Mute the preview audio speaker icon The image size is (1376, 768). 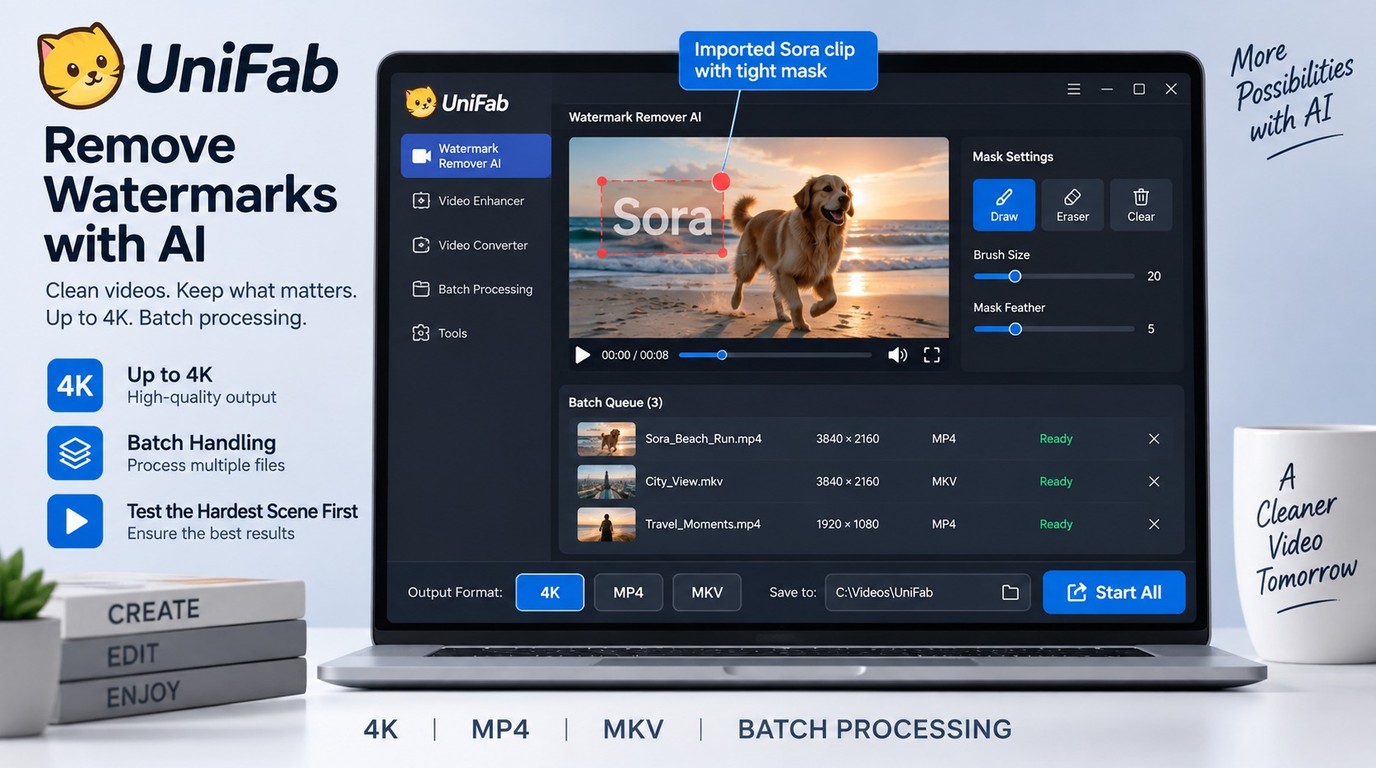897,355
